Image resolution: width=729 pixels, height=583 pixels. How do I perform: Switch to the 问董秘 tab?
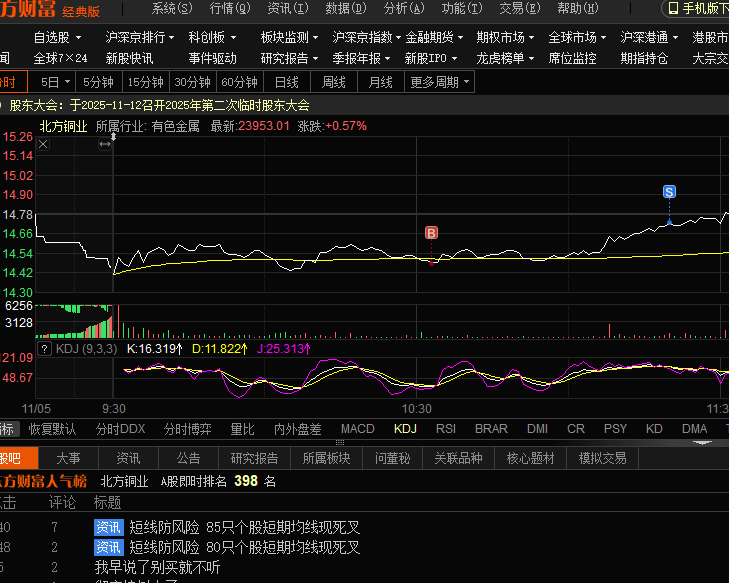[392, 458]
